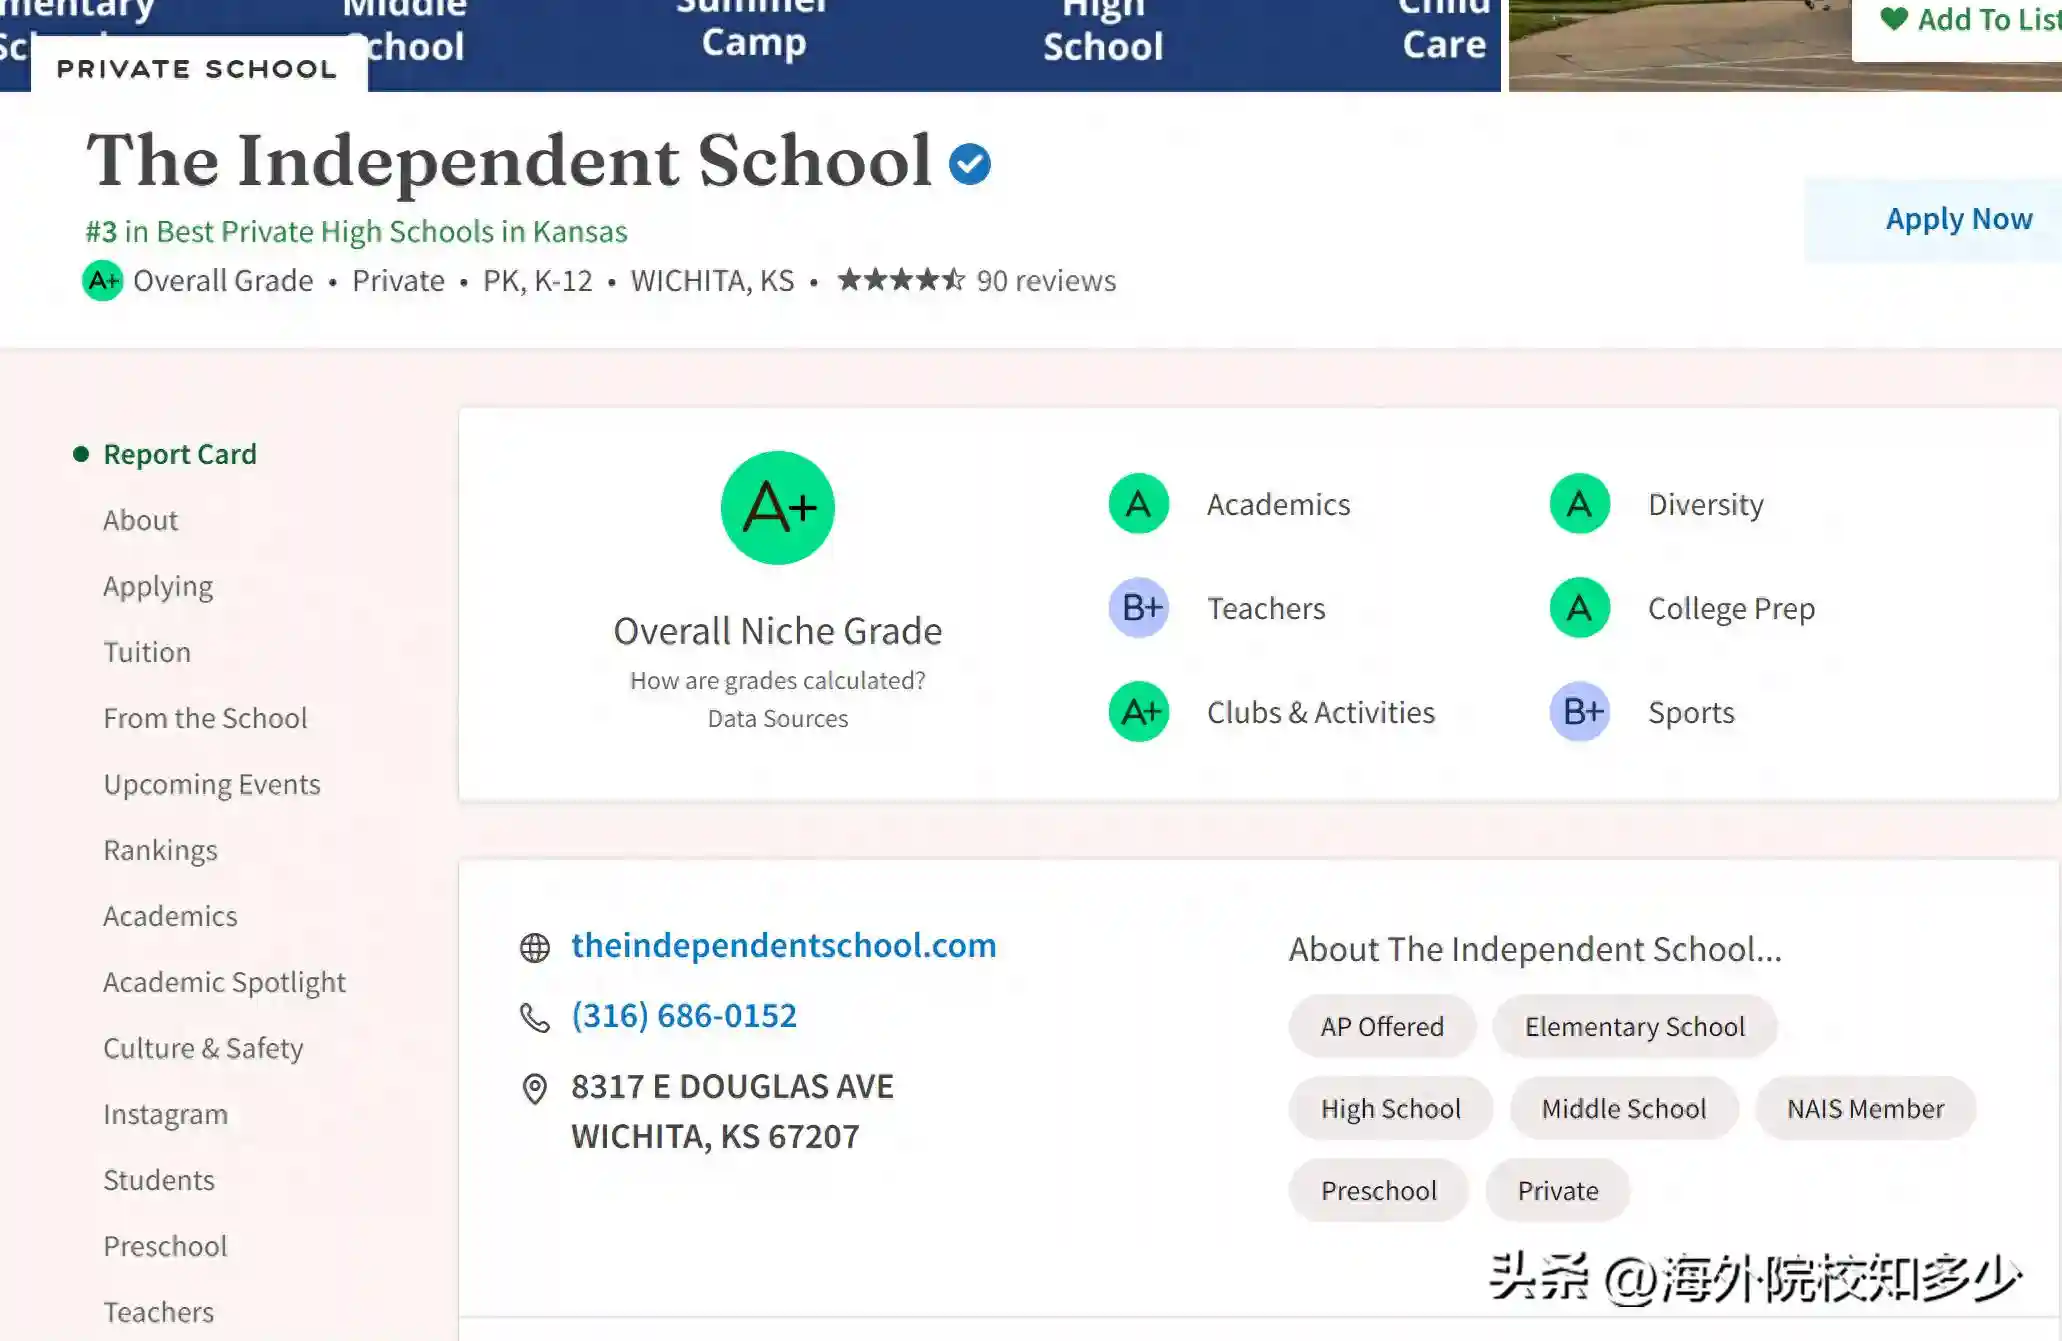
Task: Click the NAIS Member tag
Action: [x=1865, y=1108]
